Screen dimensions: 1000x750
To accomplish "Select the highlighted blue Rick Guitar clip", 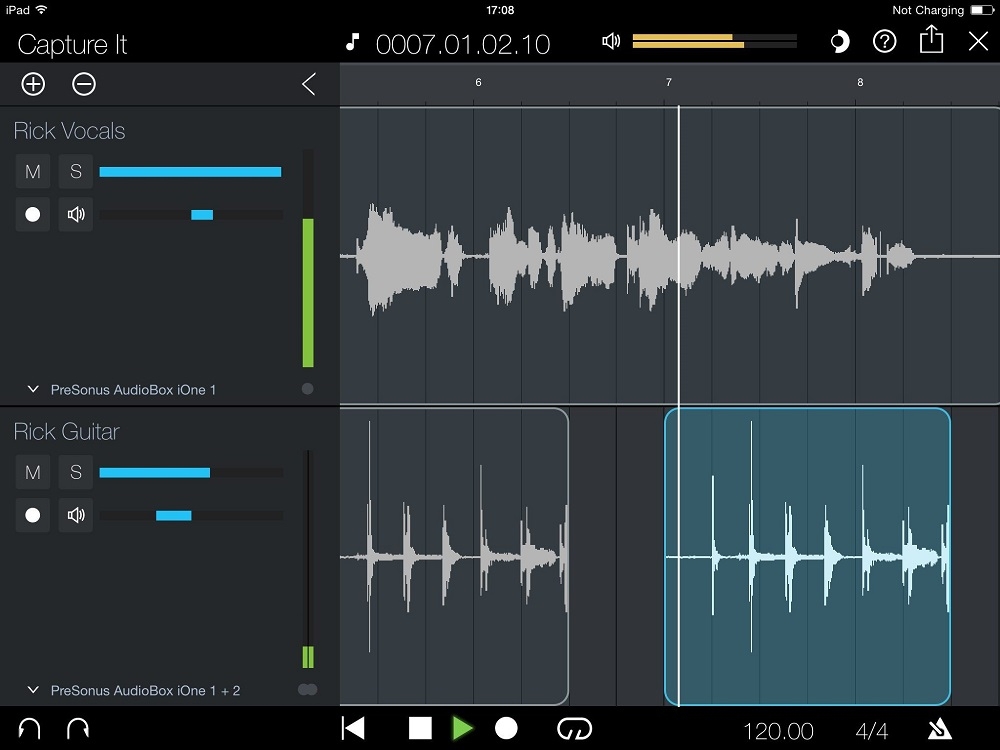I will pyautogui.click(x=807, y=557).
